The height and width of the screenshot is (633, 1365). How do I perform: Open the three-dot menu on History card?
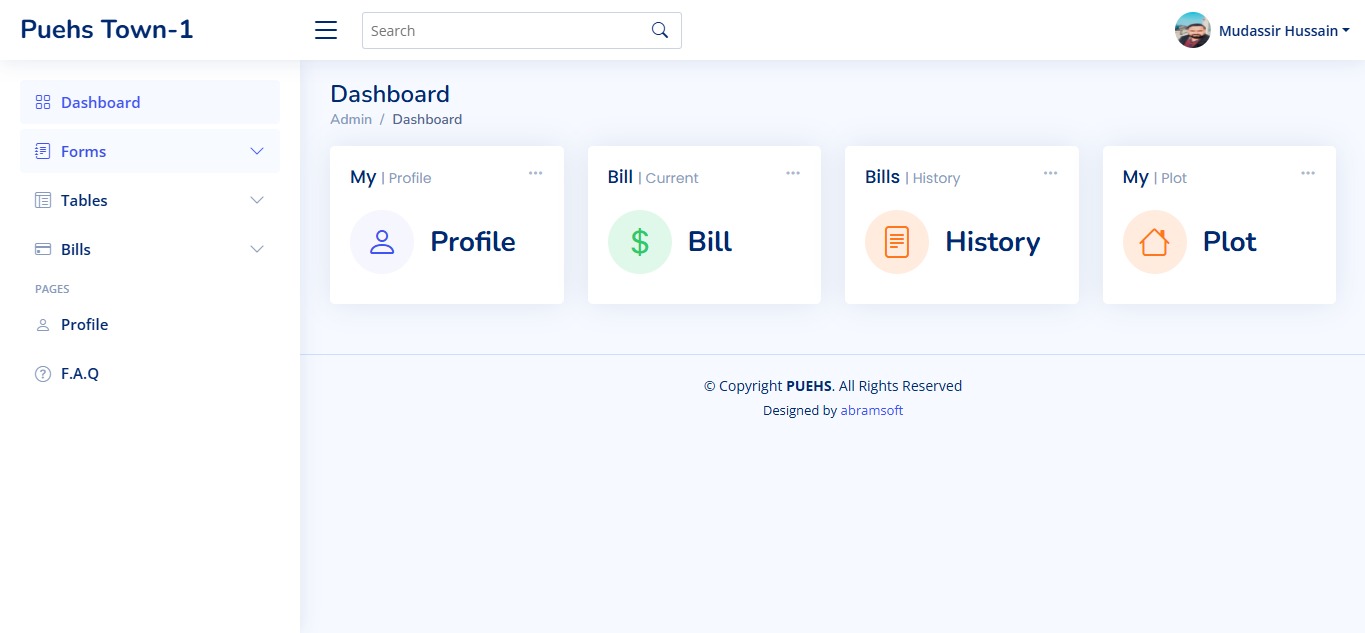1050,173
